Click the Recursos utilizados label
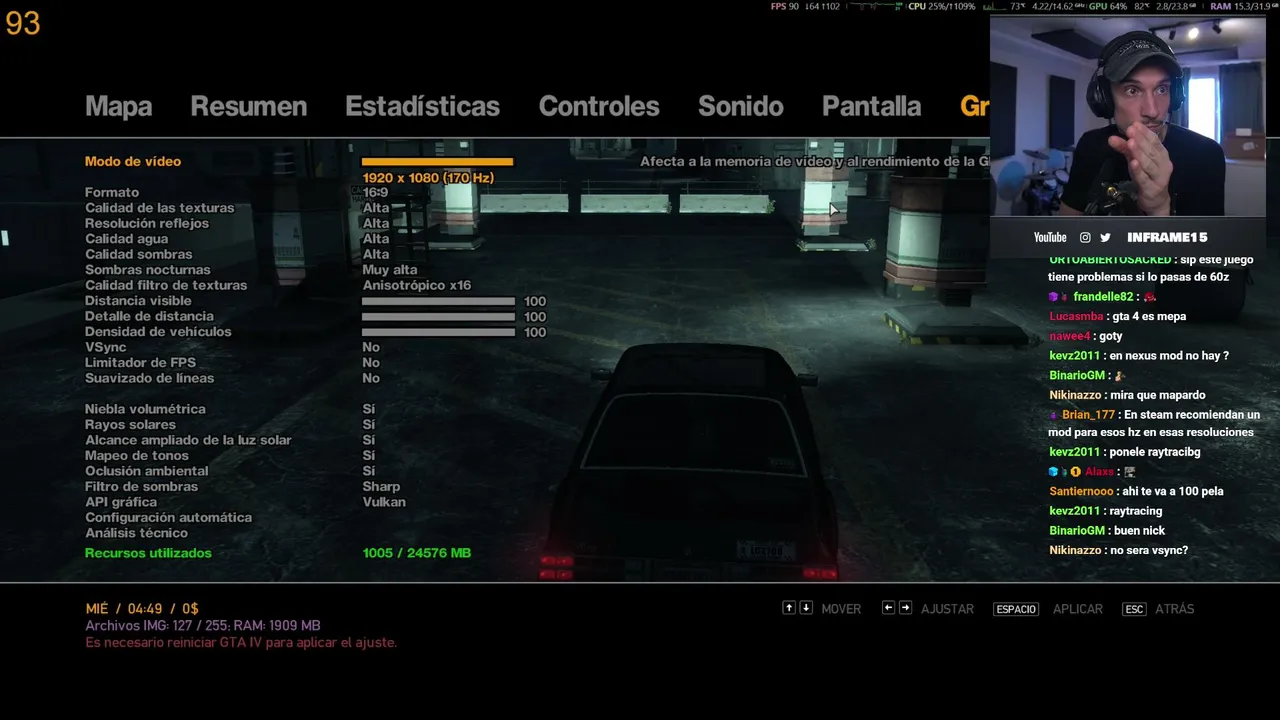This screenshot has height=720, width=1280. pos(148,553)
